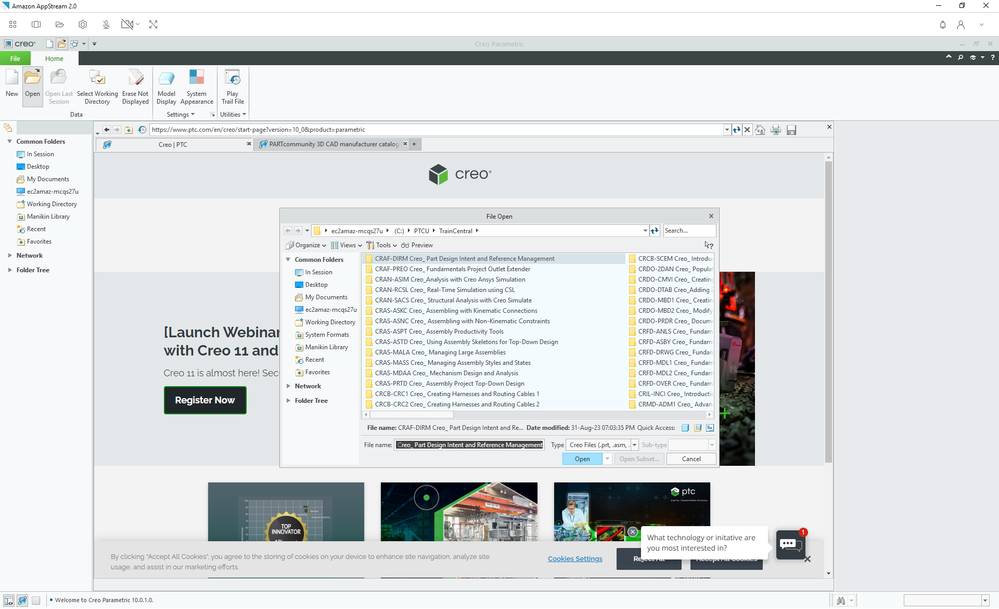Image resolution: width=999 pixels, height=609 pixels.
Task: Click the Search field in File Open dialog
Action: [689, 231]
